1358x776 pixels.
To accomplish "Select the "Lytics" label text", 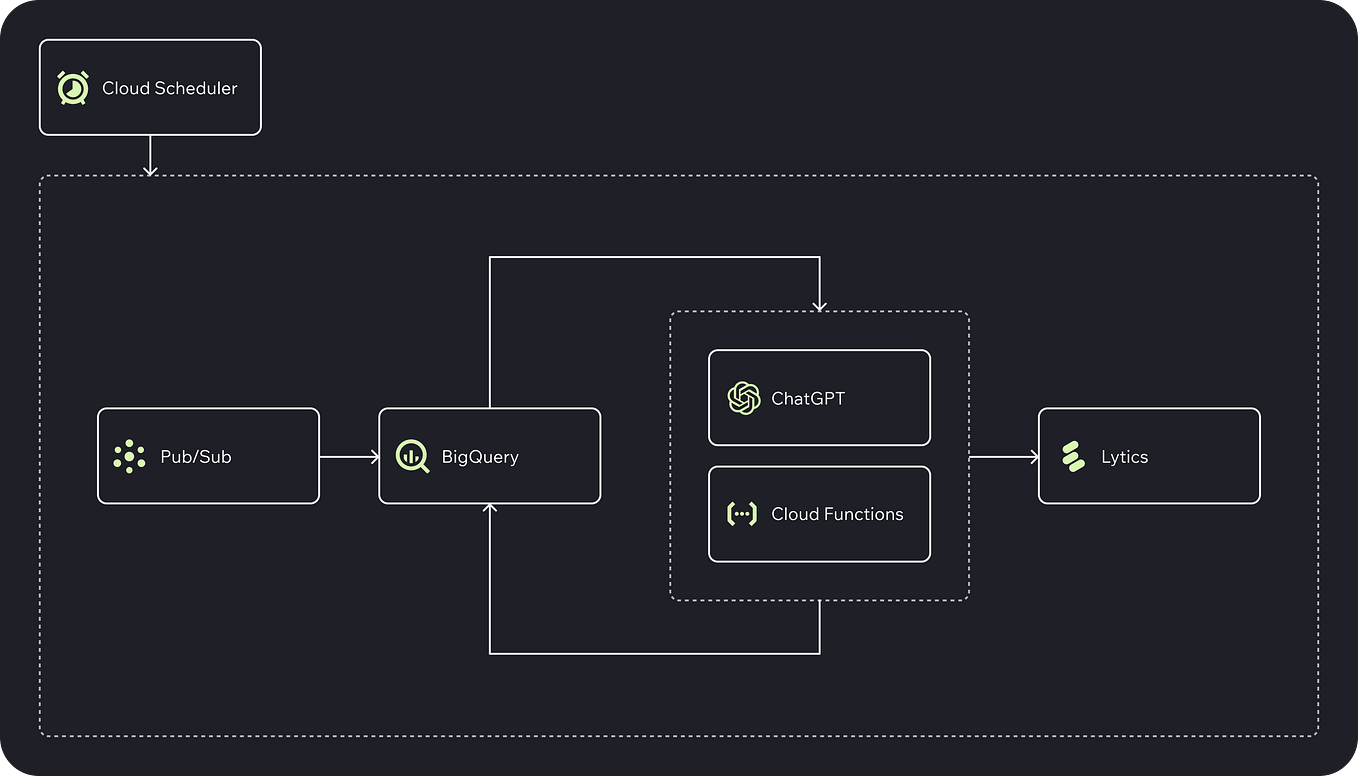I will [1125, 457].
